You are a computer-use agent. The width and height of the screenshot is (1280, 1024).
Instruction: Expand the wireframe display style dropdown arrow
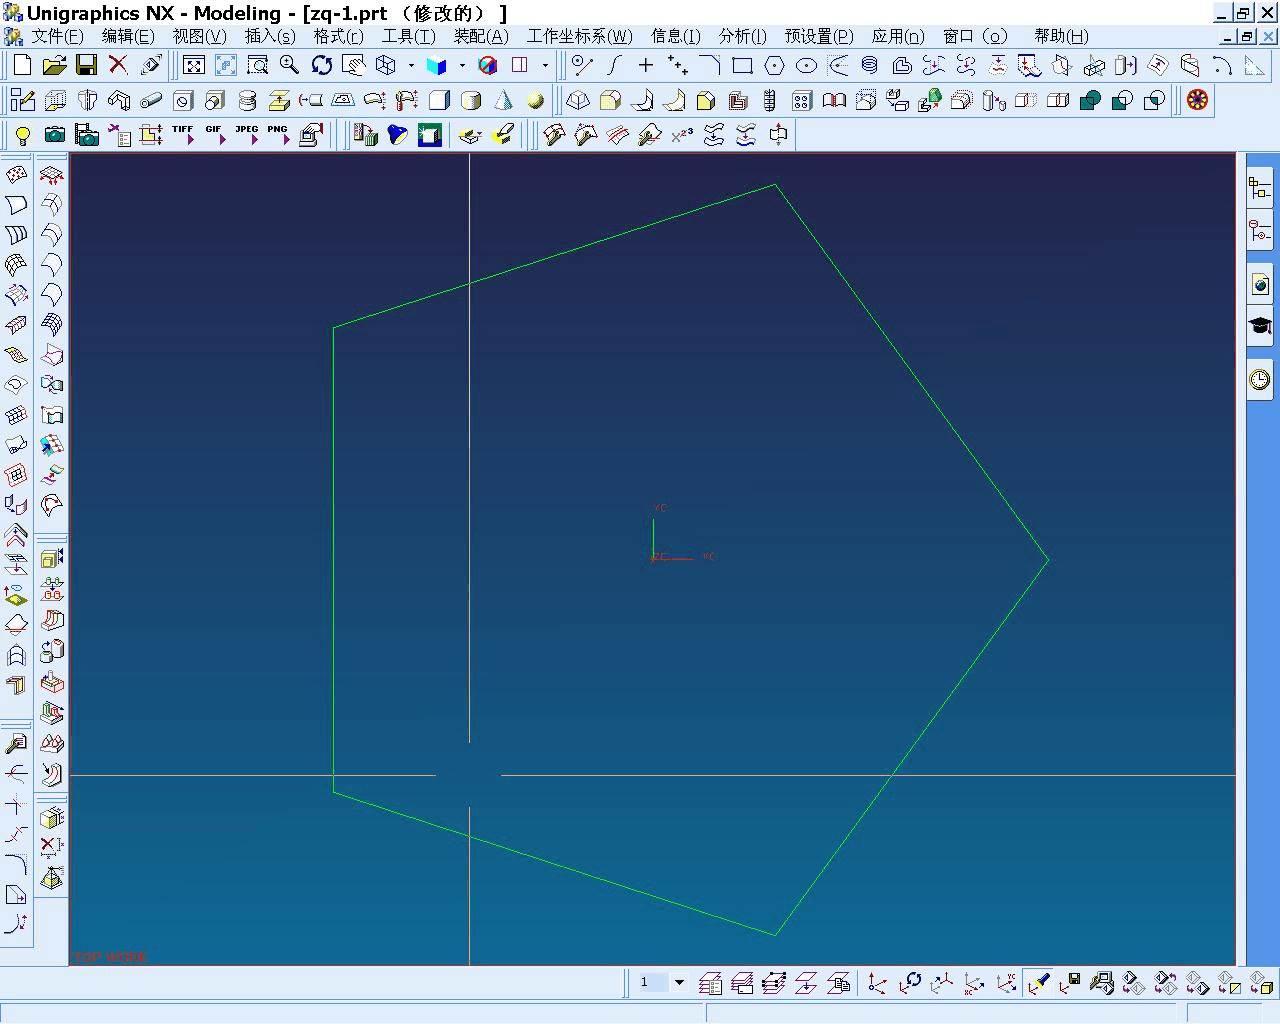pyautogui.click(x=411, y=65)
